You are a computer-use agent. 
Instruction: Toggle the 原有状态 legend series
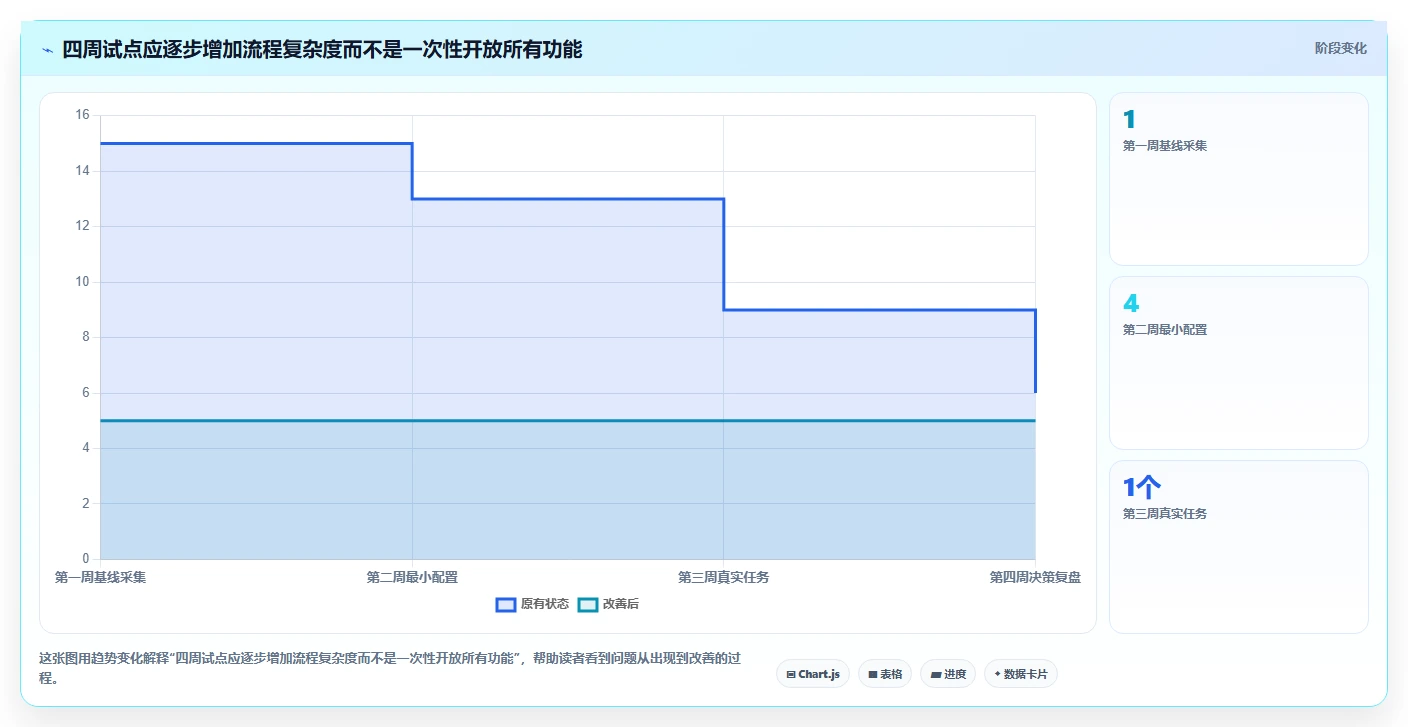(x=533, y=604)
